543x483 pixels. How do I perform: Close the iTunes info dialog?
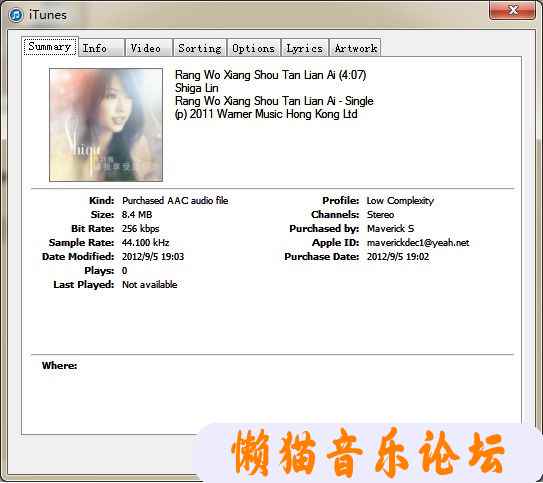(x=512, y=10)
